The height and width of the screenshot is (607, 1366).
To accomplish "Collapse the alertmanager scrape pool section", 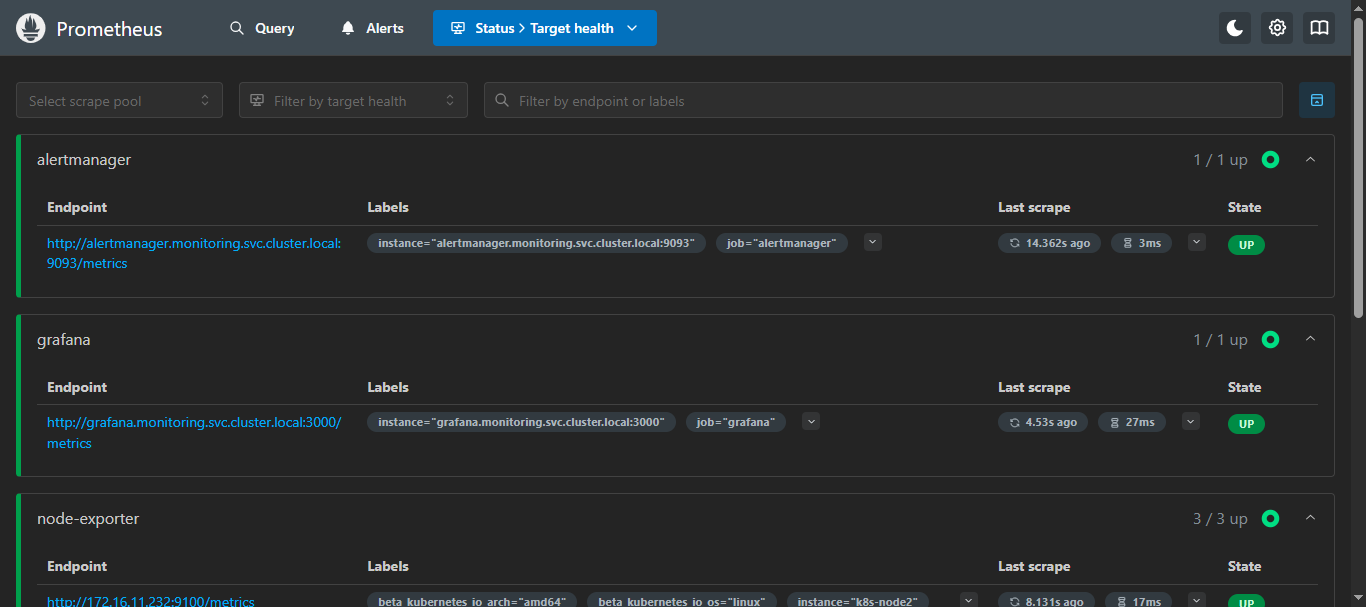I will tap(1311, 160).
